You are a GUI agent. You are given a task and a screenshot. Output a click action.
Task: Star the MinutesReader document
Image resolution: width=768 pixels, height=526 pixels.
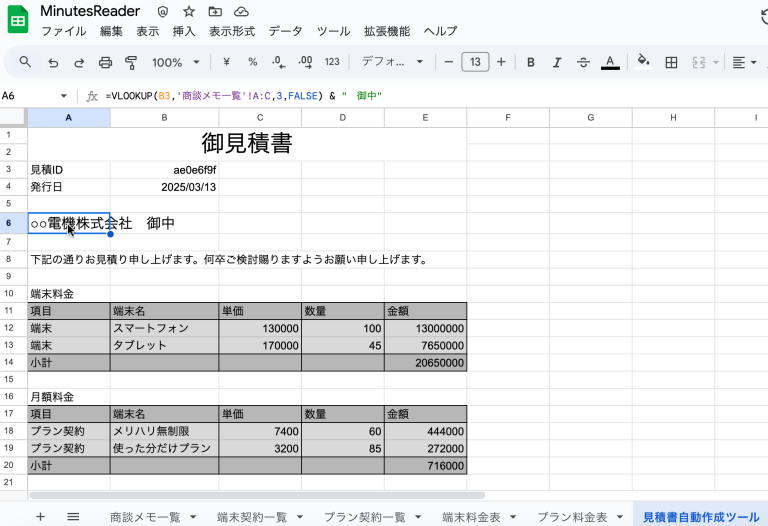(188, 11)
